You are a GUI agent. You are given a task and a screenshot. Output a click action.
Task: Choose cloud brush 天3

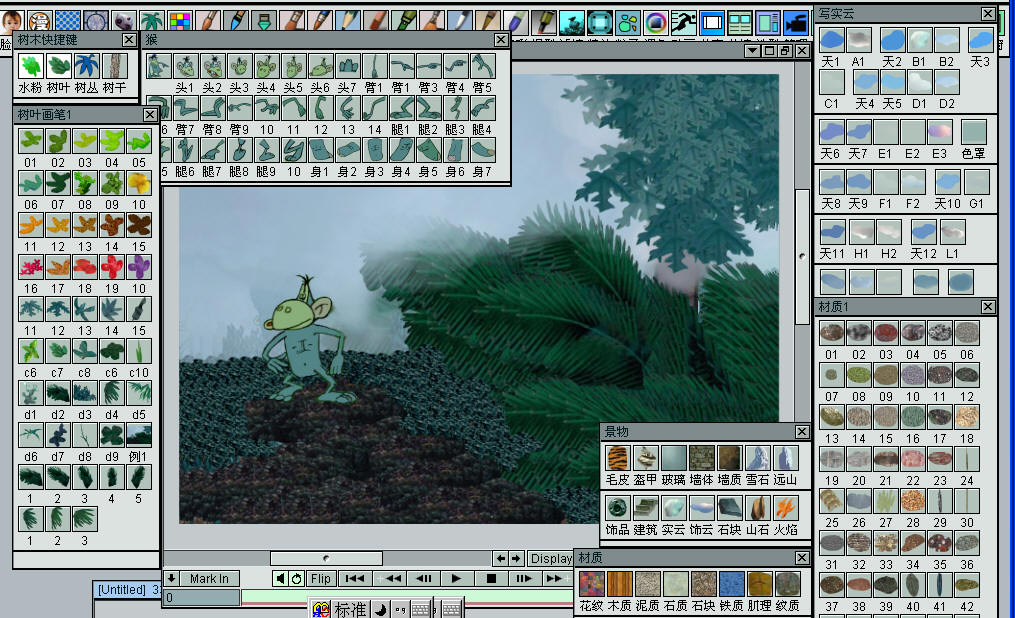point(981,40)
